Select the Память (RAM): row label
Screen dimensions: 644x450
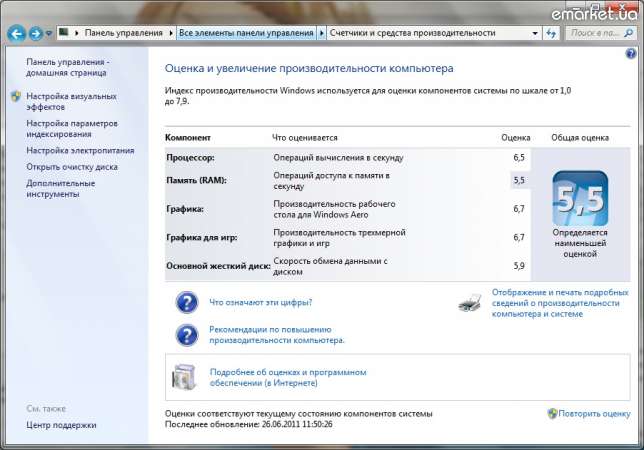click(x=196, y=180)
